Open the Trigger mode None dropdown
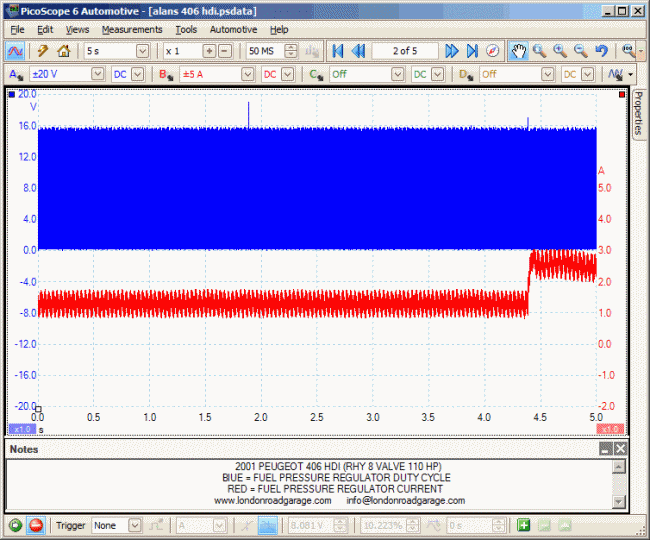650x540 pixels. point(134,525)
